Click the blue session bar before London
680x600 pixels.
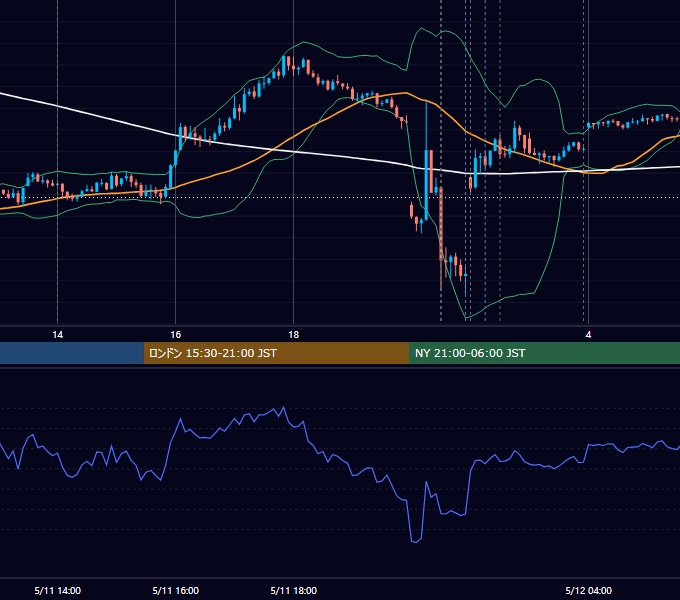(x=72, y=353)
